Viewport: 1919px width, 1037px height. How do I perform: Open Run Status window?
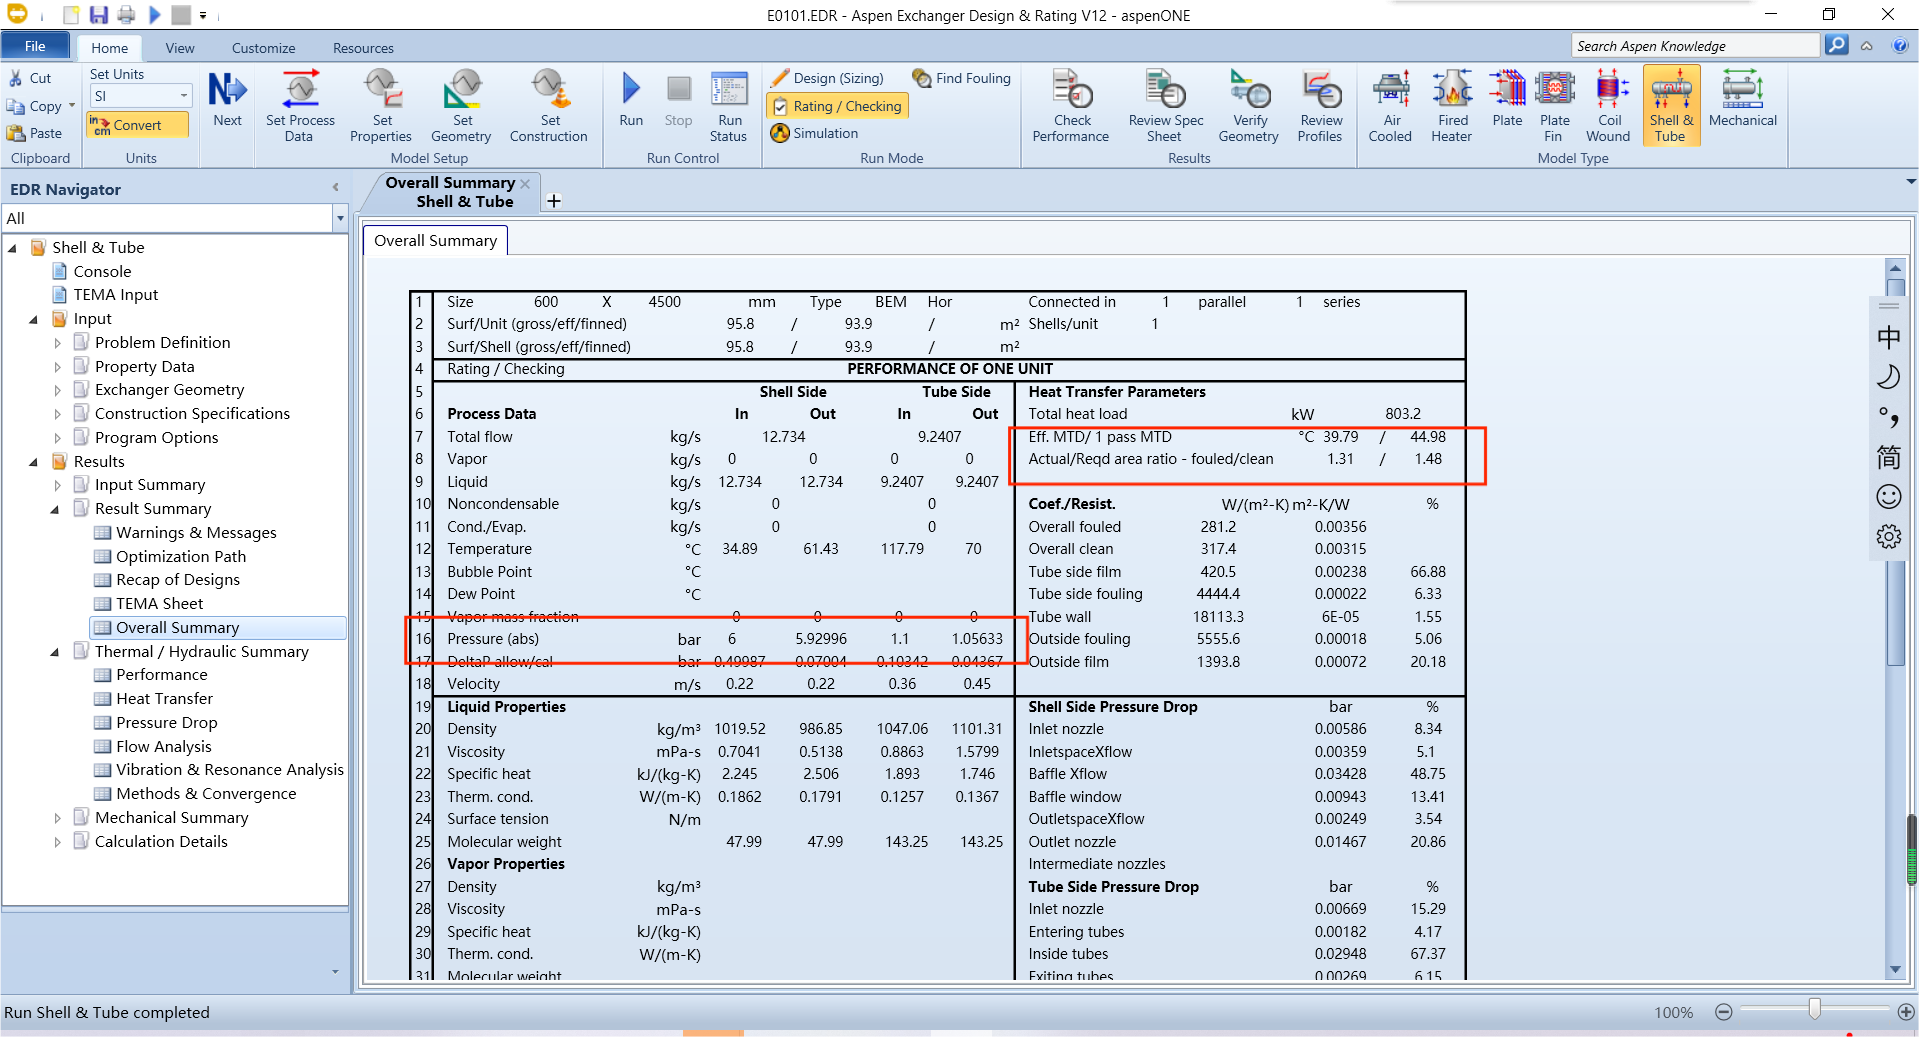point(729,106)
